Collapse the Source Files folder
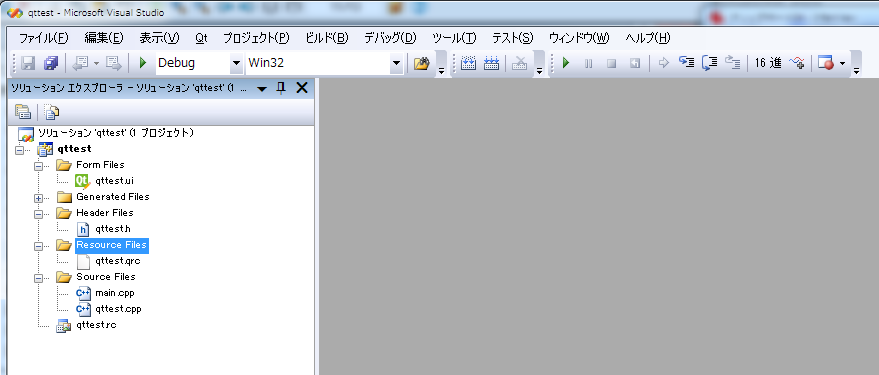 (x=39, y=277)
